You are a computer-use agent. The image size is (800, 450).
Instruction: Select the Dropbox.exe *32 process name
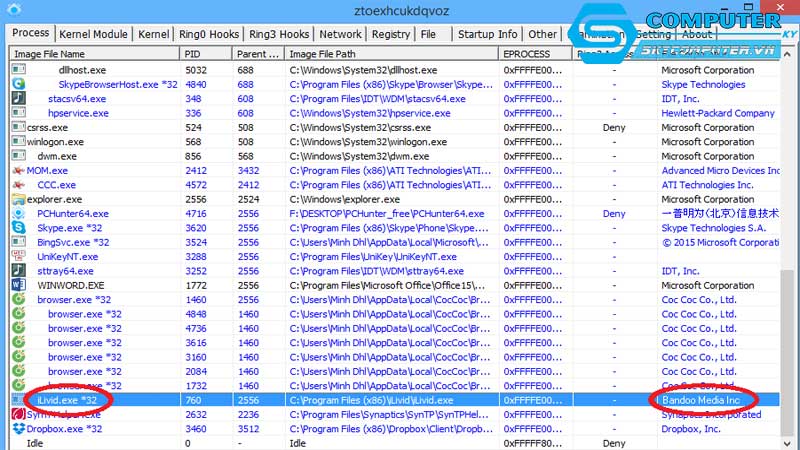pos(64,429)
